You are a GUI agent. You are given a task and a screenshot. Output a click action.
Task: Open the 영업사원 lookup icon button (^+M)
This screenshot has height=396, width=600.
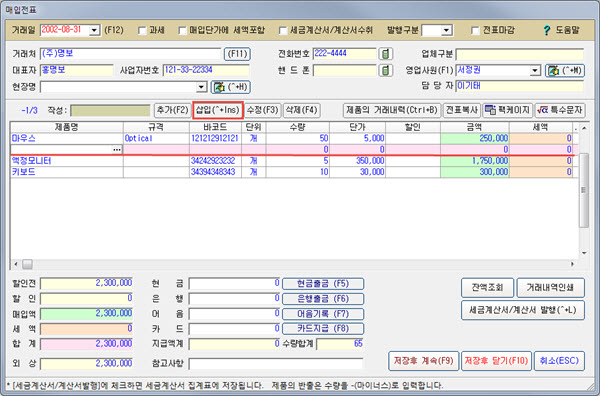(x=565, y=70)
